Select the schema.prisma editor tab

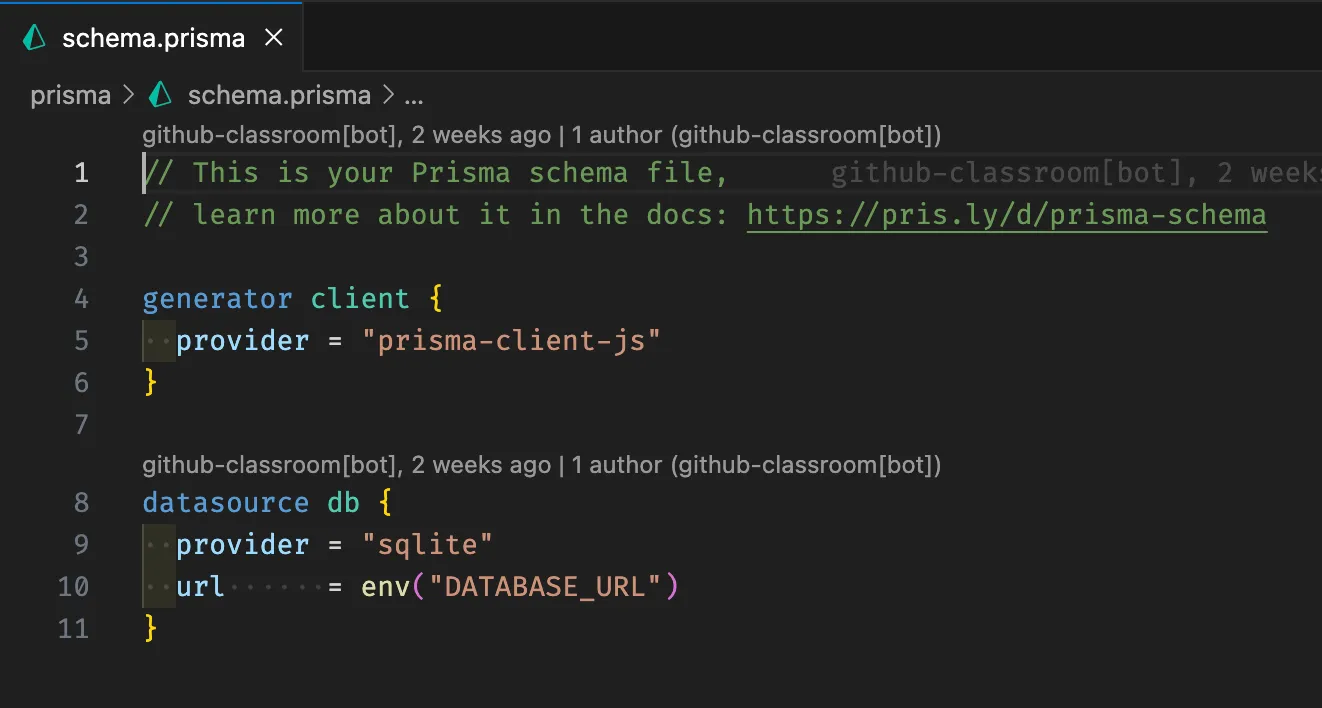click(x=152, y=38)
